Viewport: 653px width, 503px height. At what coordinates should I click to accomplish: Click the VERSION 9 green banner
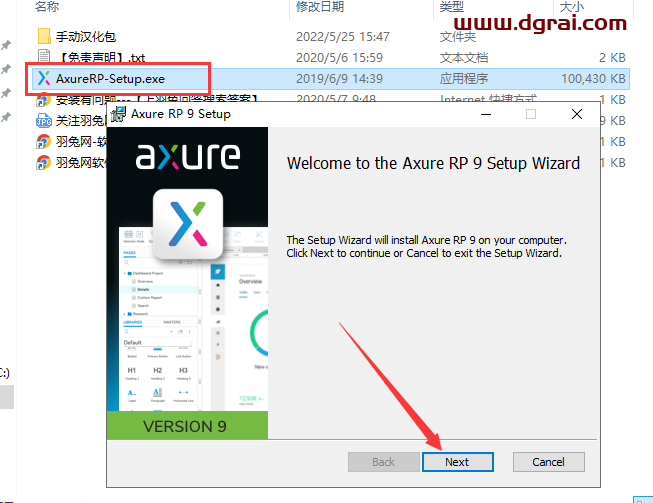point(187,425)
